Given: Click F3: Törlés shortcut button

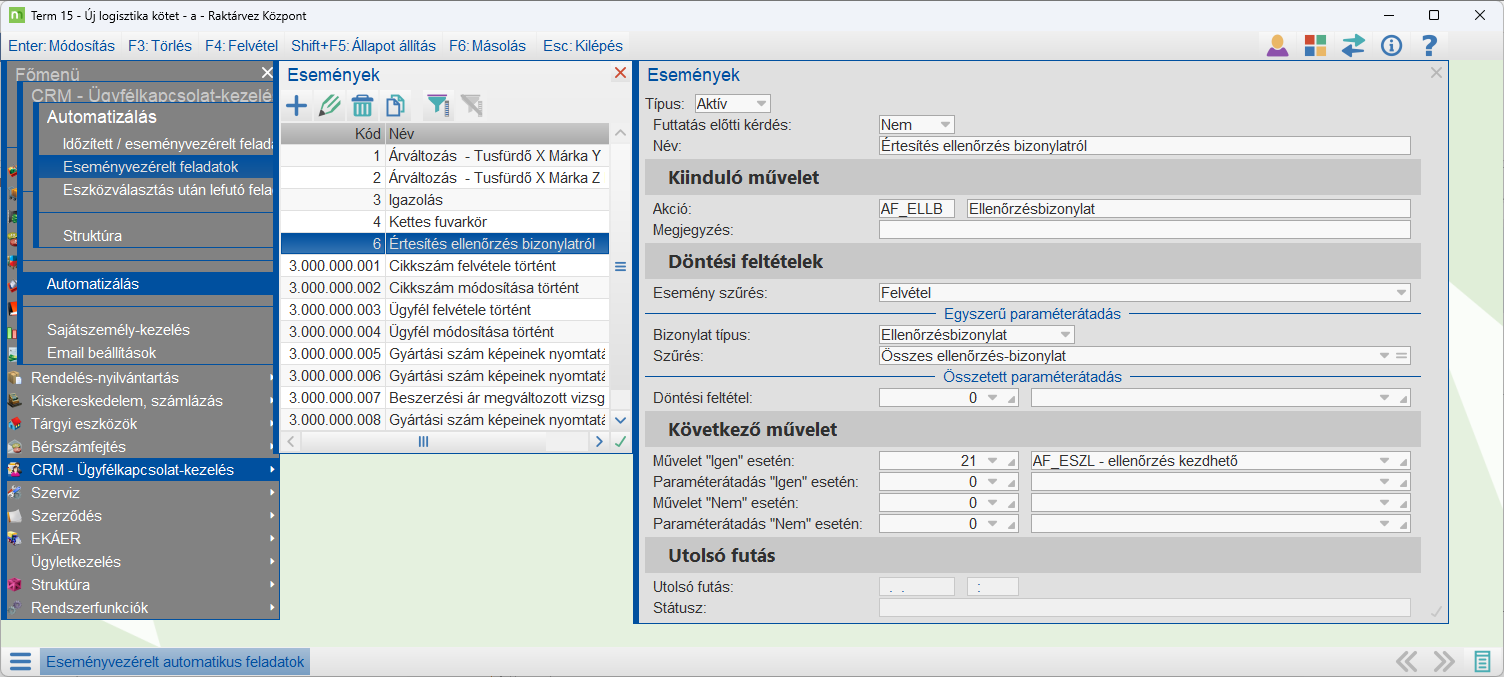Looking at the screenshot, I should [x=160, y=46].
